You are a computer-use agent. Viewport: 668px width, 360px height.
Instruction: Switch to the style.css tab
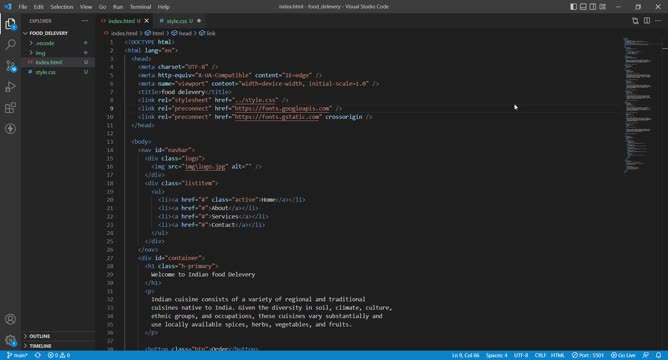[177, 21]
